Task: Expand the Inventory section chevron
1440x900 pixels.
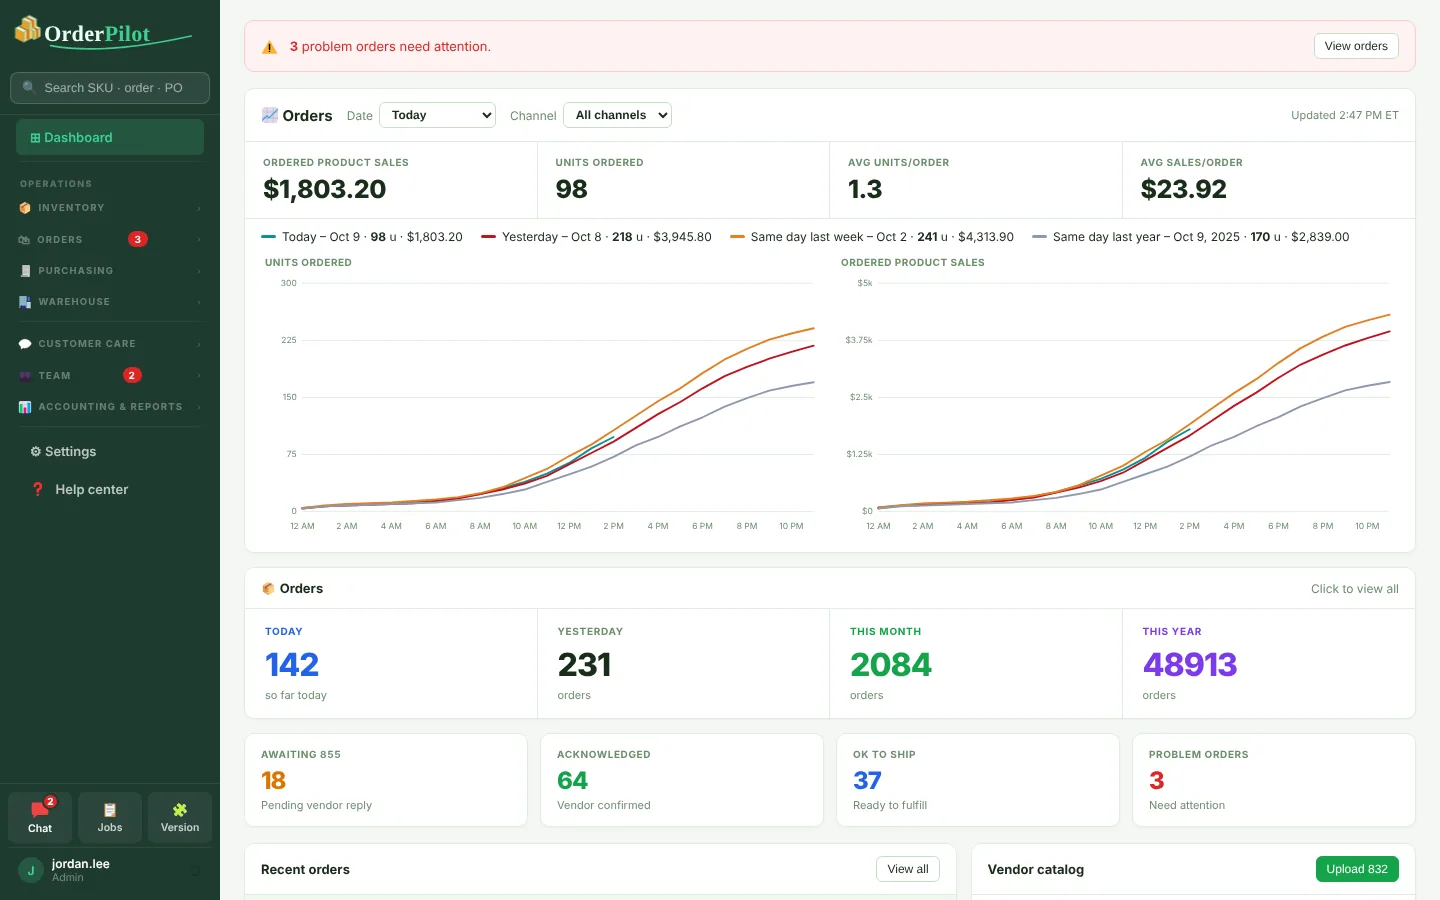Action: point(199,208)
